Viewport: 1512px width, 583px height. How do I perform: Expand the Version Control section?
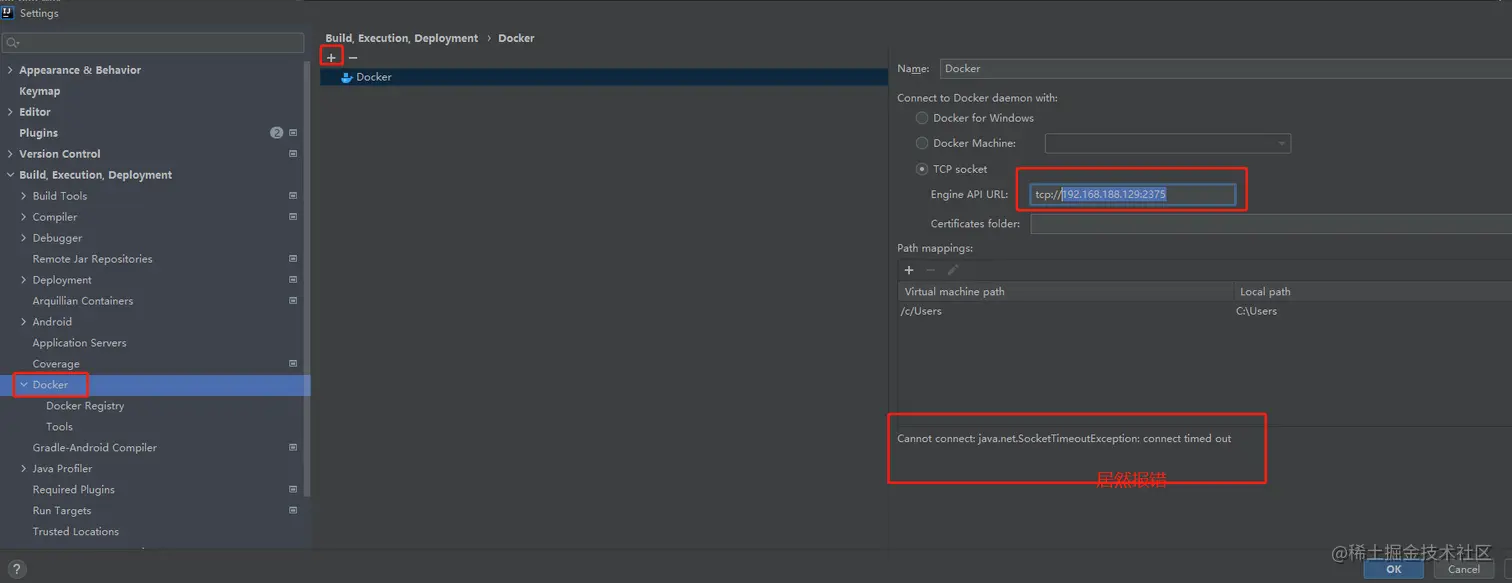[10, 154]
